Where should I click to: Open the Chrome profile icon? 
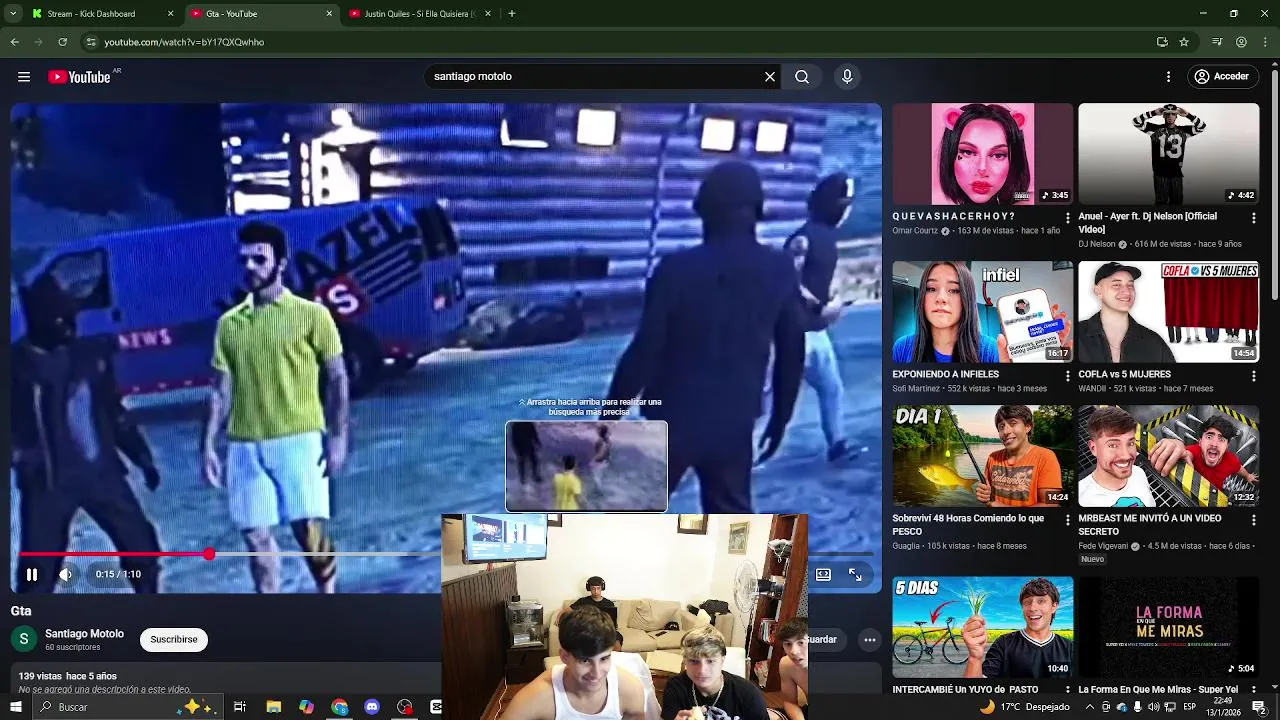1241,42
